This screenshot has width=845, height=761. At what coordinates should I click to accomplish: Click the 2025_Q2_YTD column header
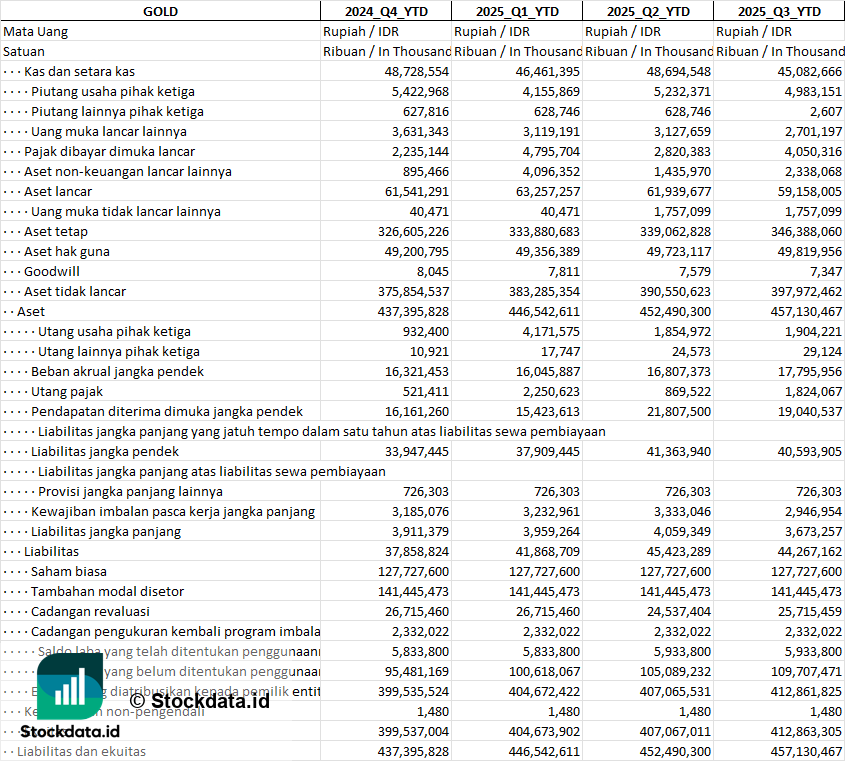[x=648, y=11]
